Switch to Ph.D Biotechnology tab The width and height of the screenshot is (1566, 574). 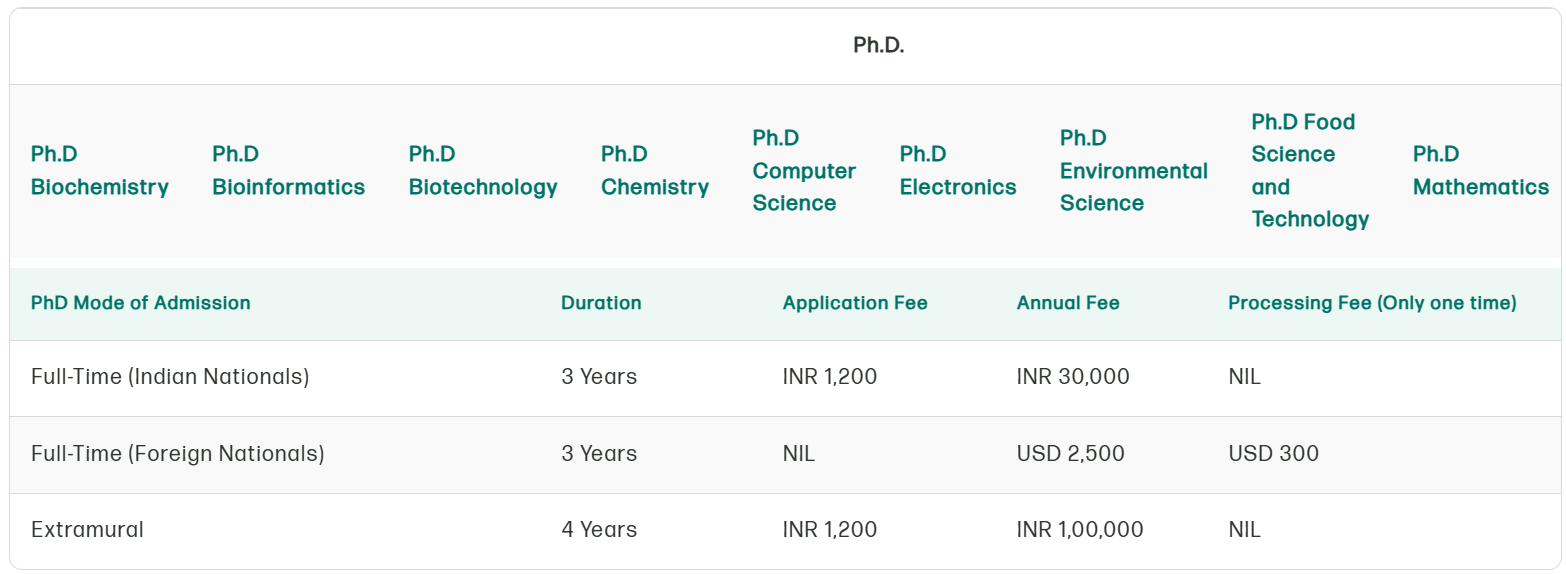[483, 171]
